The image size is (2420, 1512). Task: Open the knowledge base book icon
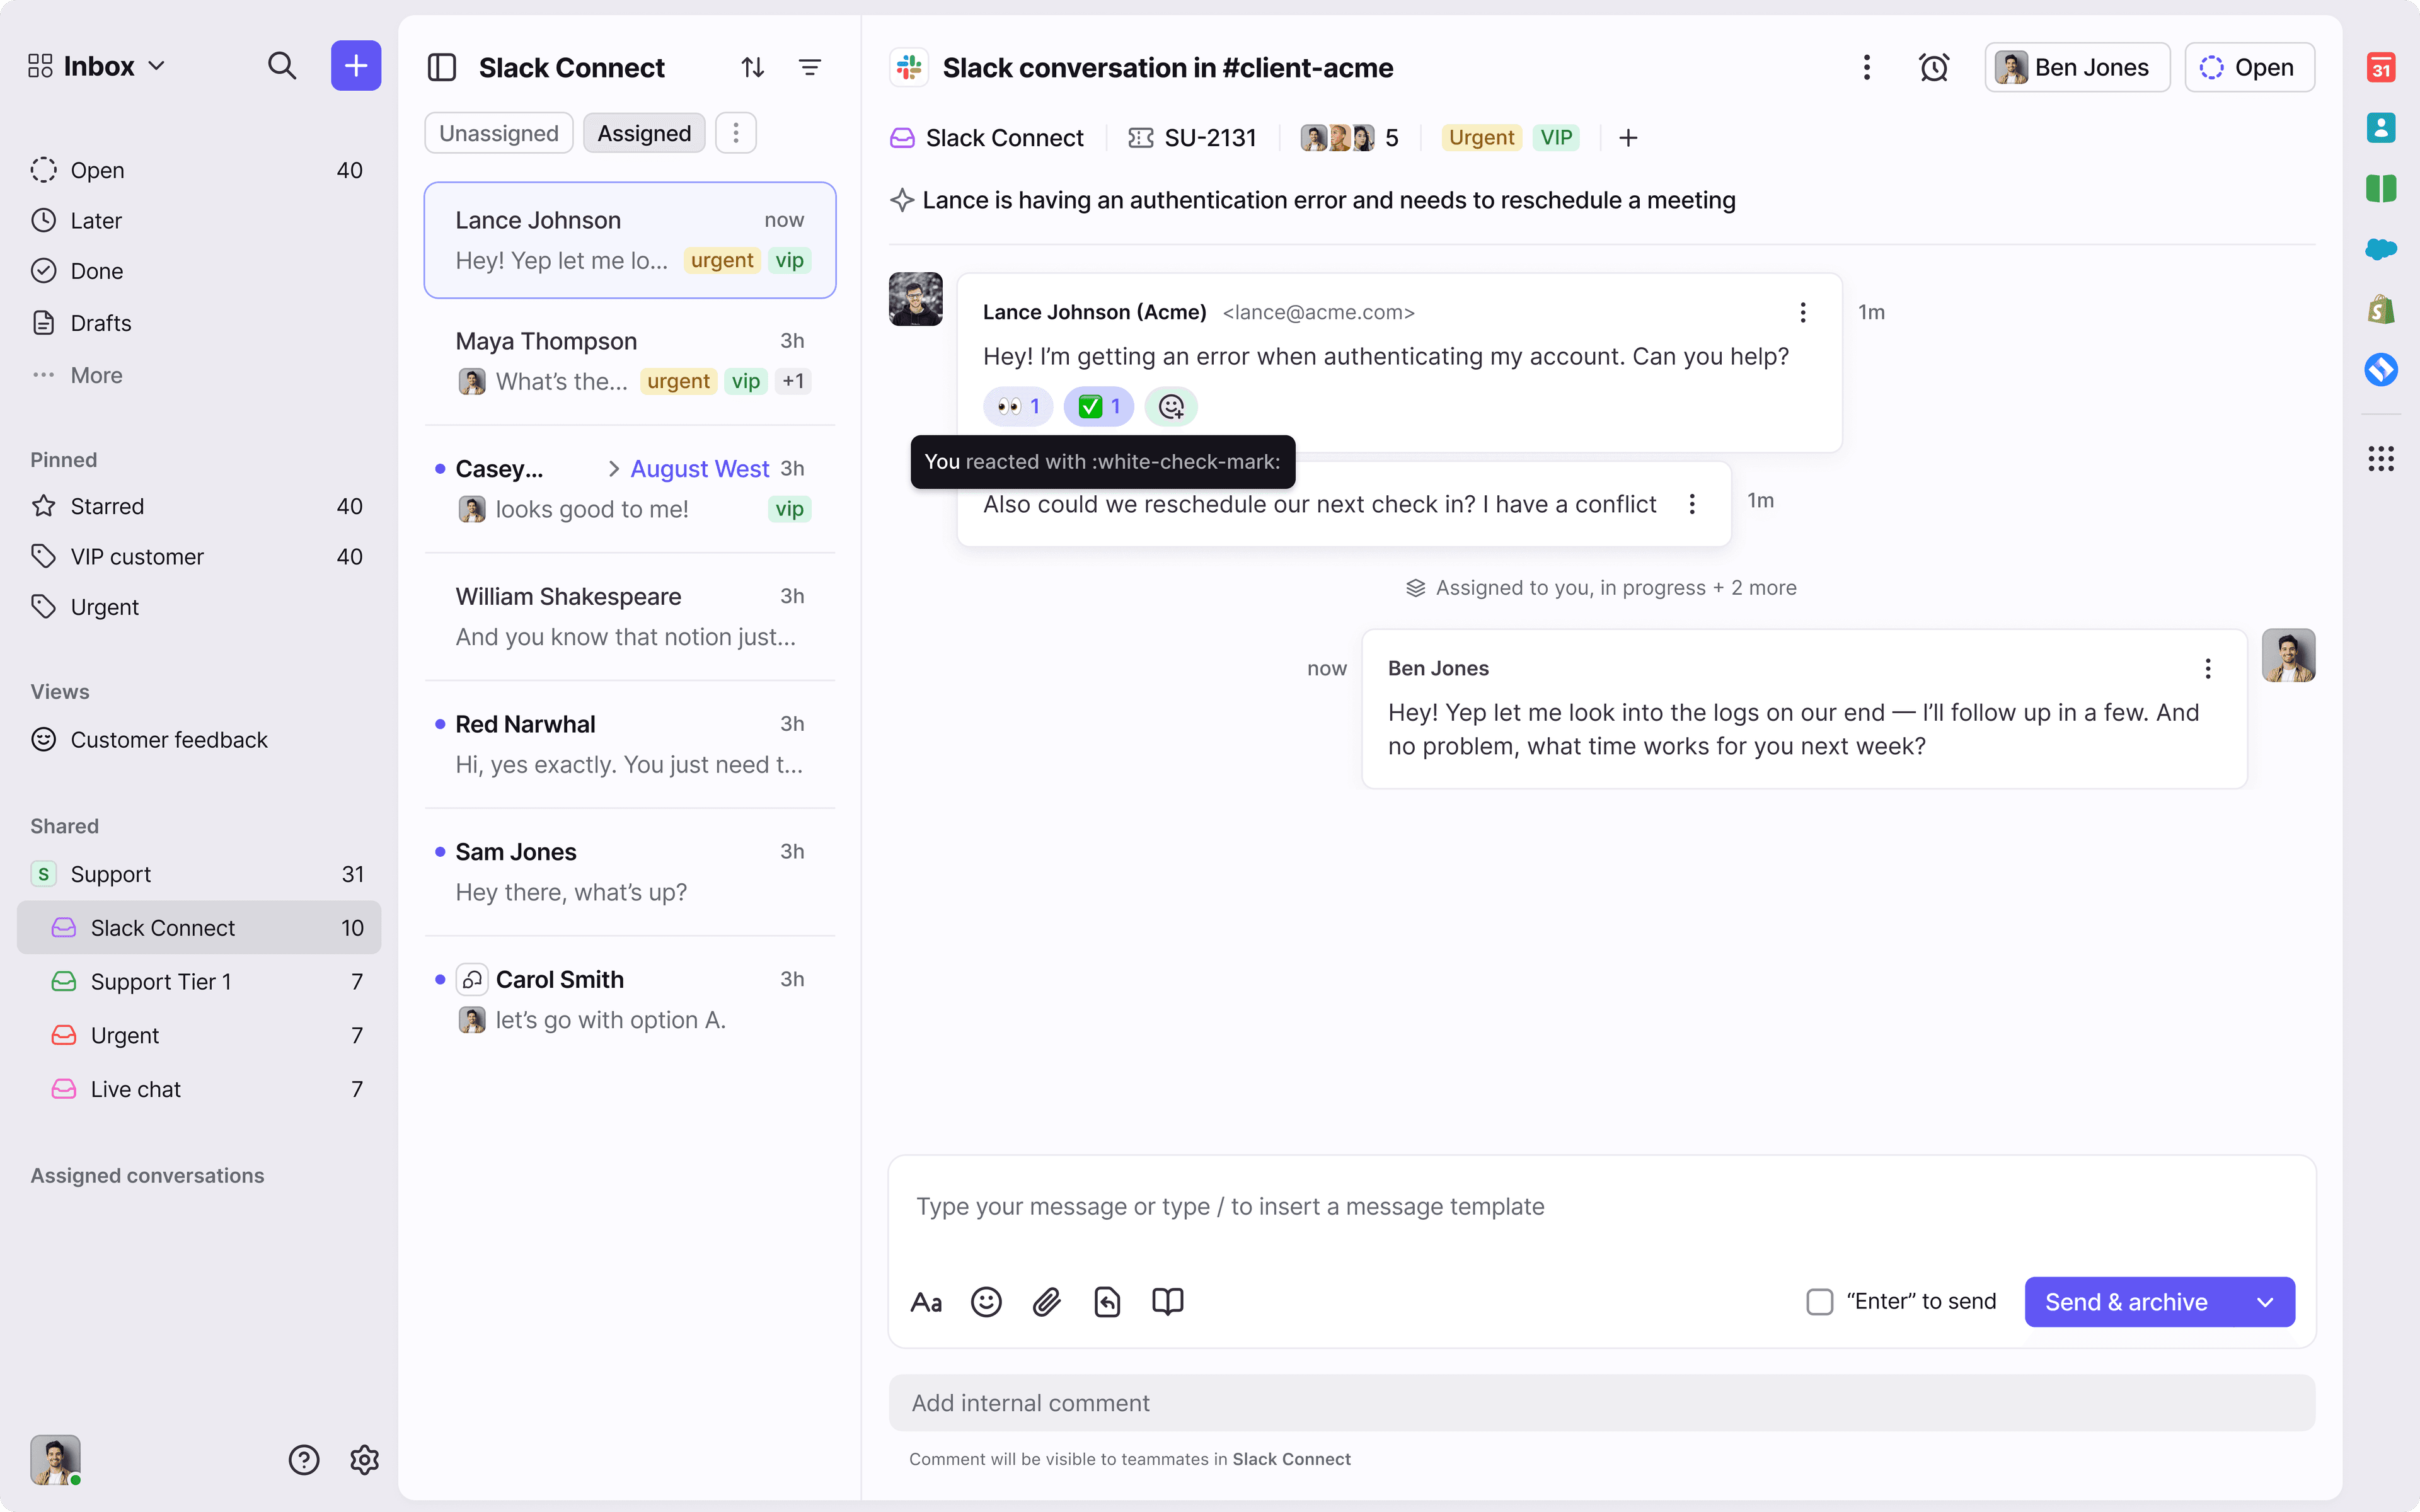tap(1167, 1302)
